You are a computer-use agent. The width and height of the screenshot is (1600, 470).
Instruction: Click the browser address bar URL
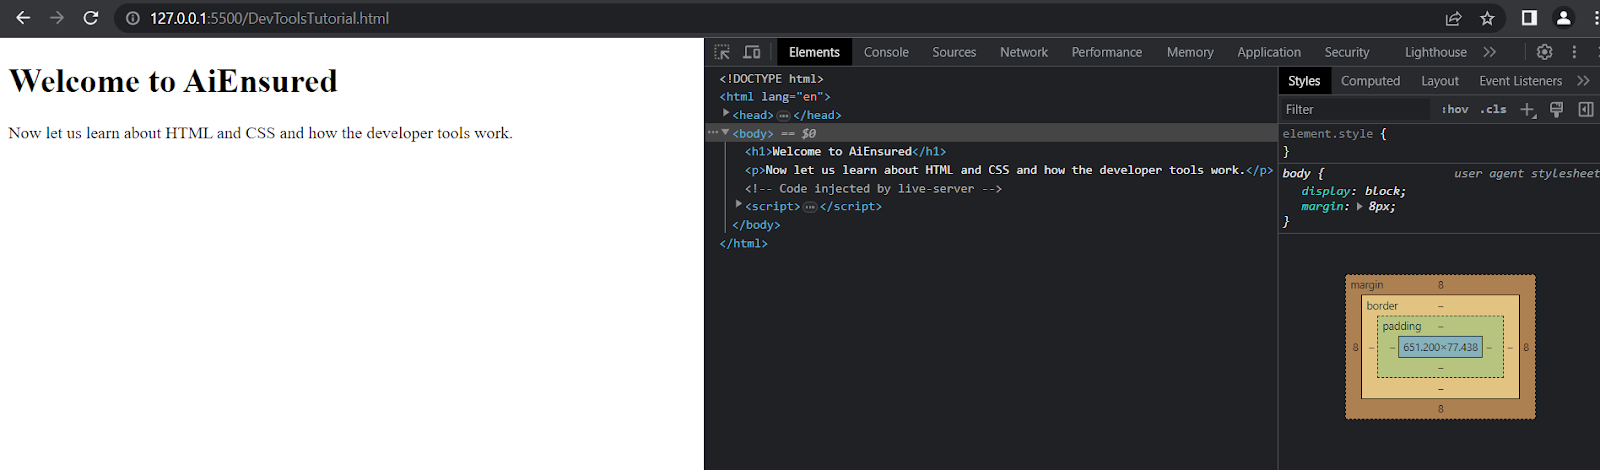point(269,18)
